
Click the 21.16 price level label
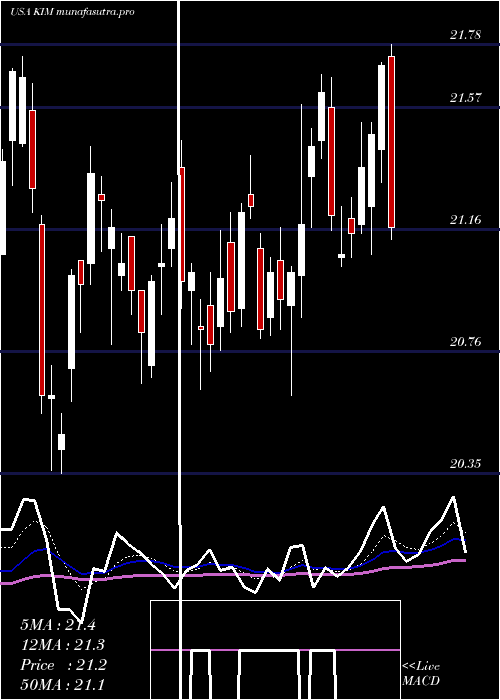466,219
